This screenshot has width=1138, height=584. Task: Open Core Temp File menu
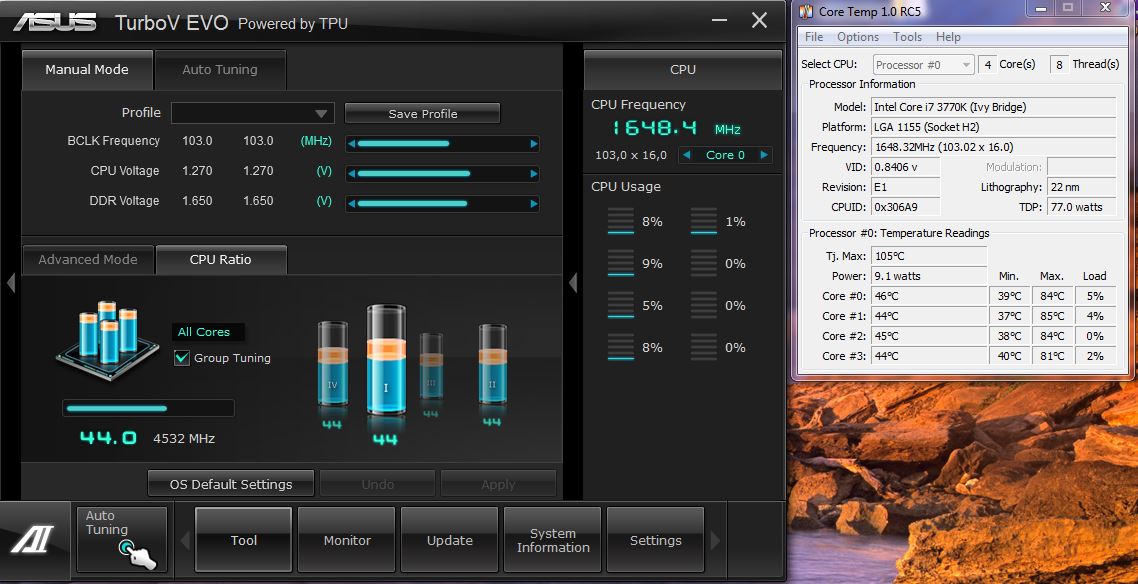(814, 37)
